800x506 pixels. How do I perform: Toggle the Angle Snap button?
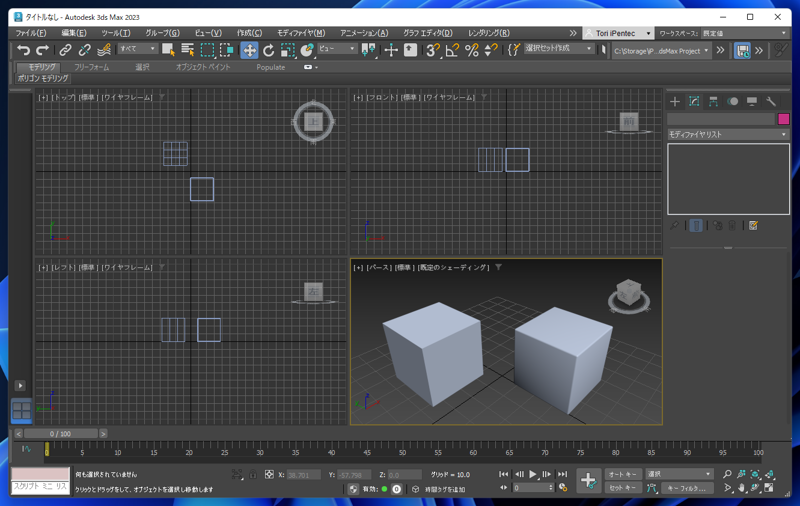pyautogui.click(x=453, y=50)
